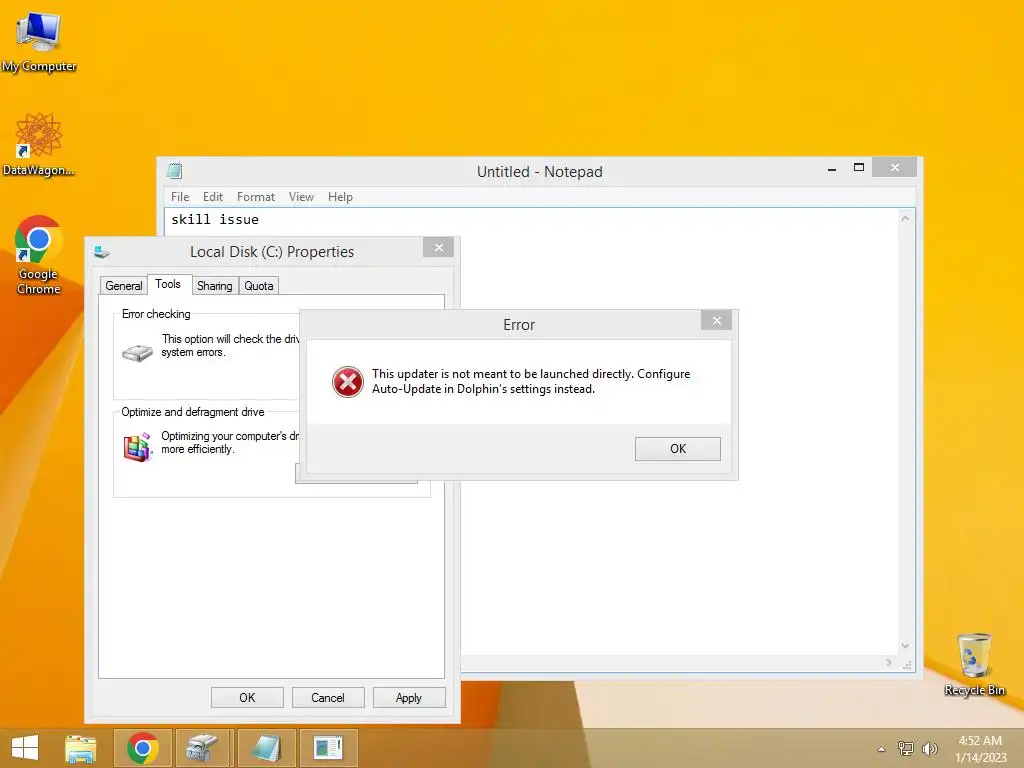Click the Error checking drive icon
The image size is (1024, 768).
point(137,353)
